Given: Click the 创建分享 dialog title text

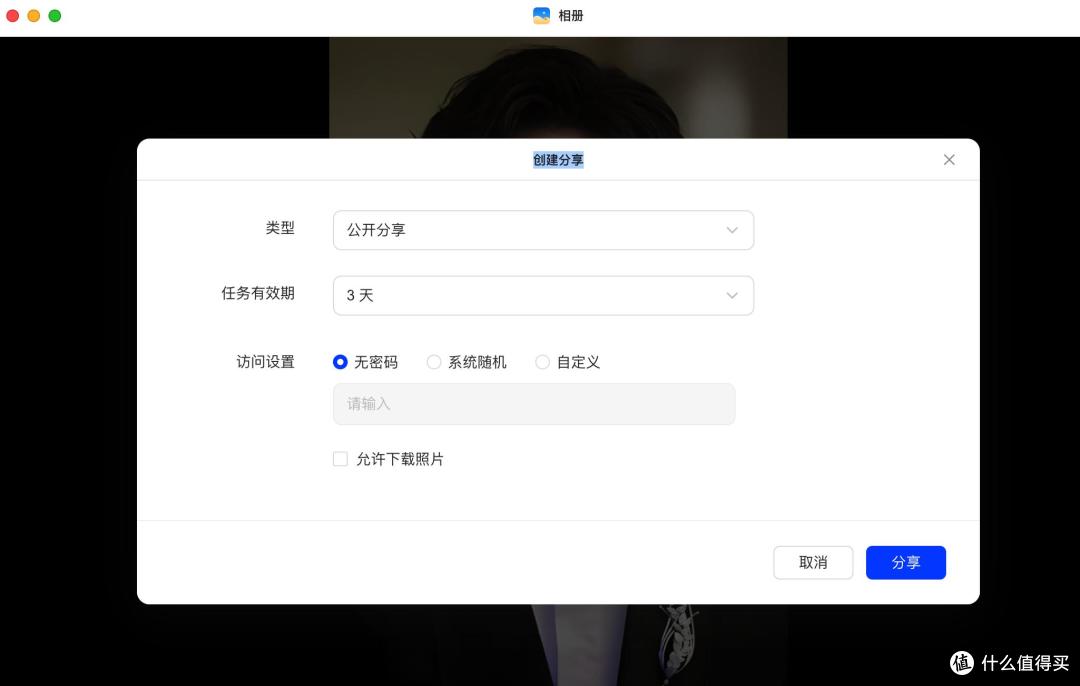Looking at the screenshot, I should click(x=558, y=160).
